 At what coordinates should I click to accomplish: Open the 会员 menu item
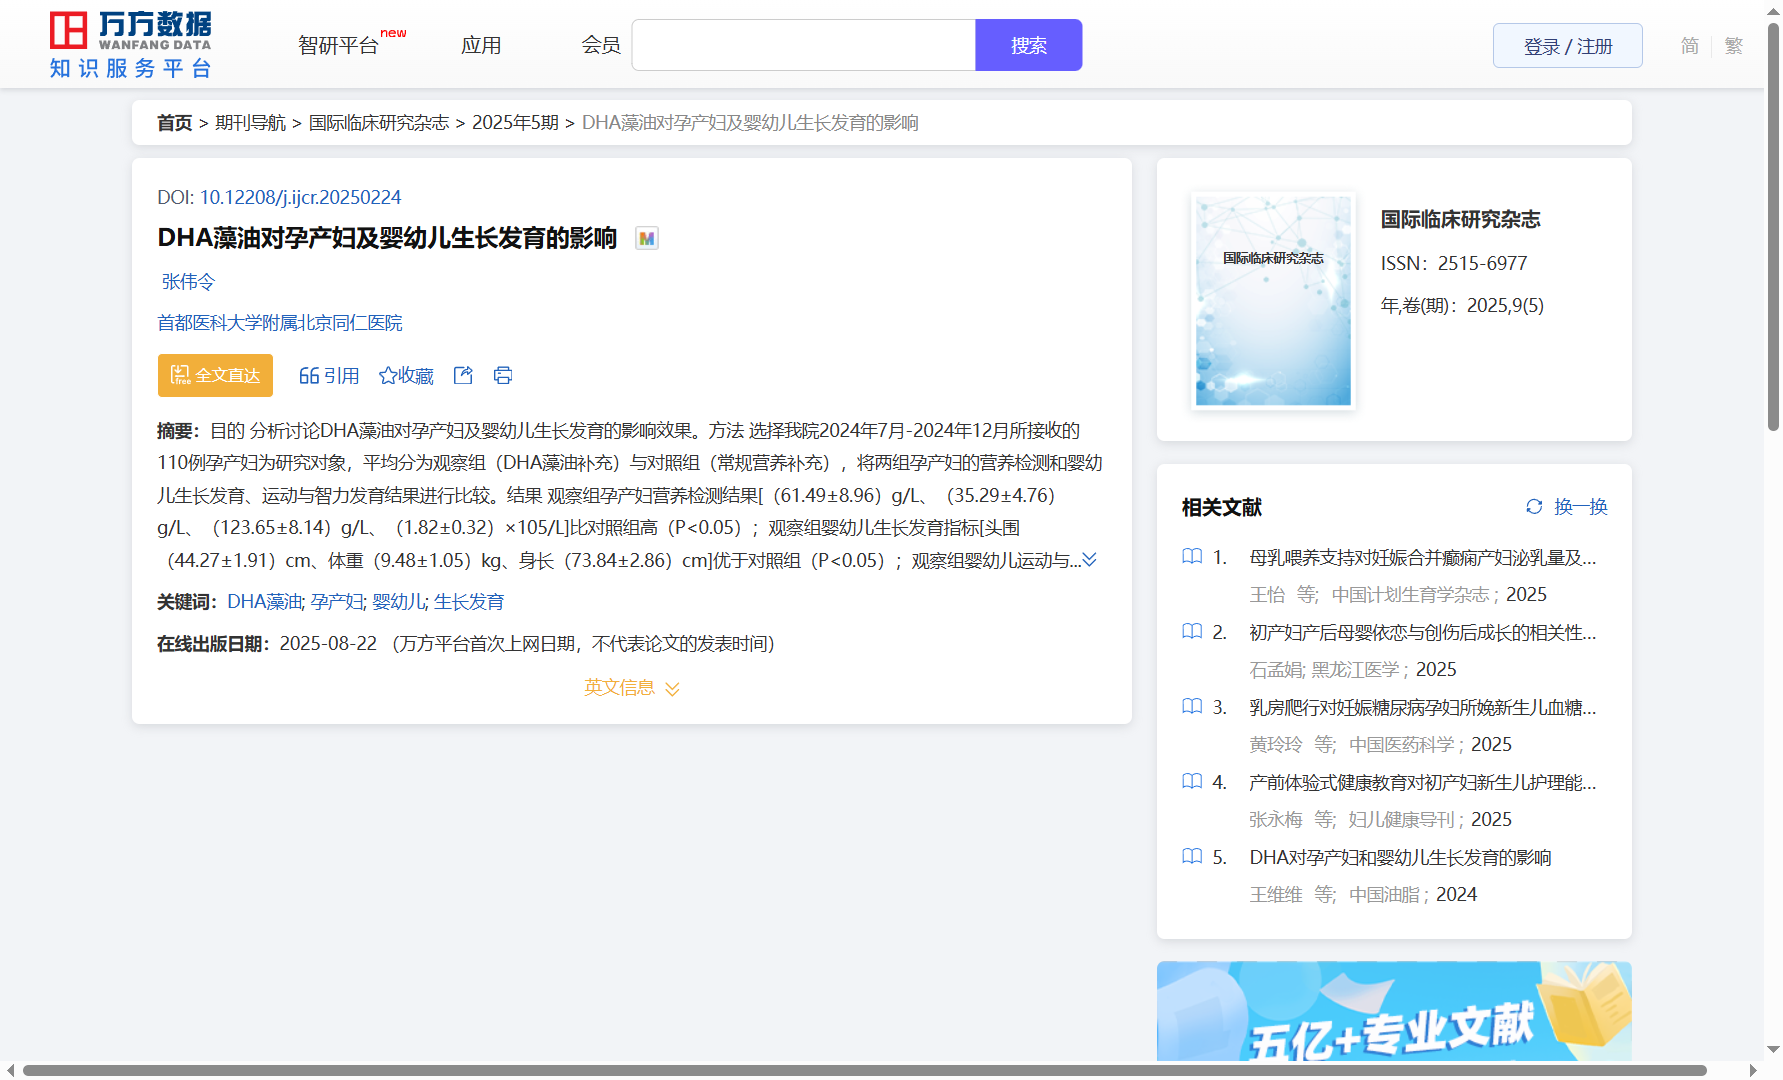[x=600, y=45]
